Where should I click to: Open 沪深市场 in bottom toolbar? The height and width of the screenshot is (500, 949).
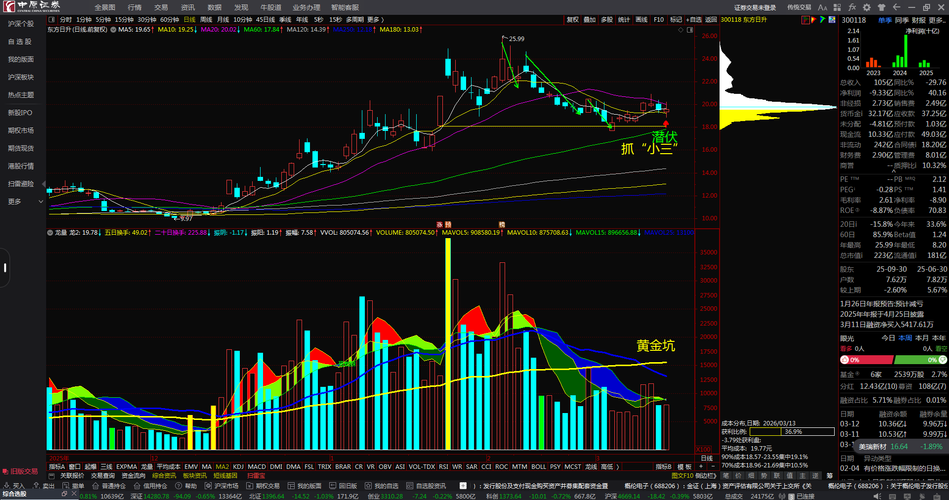[222, 485]
